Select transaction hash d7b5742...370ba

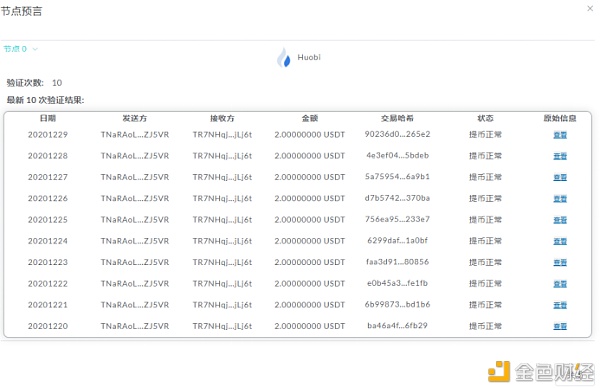397,198
